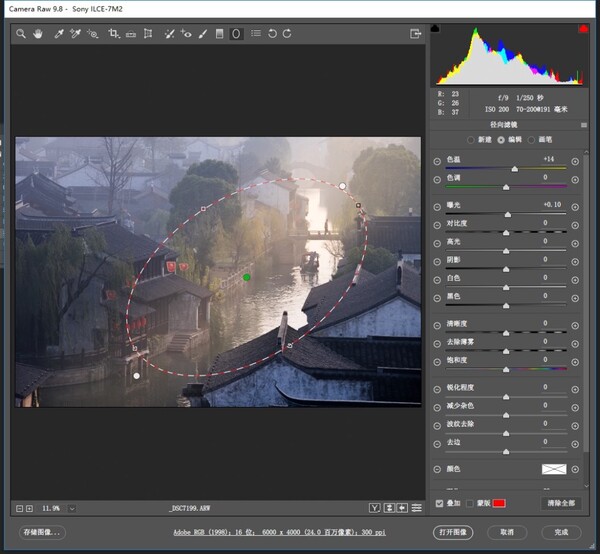
Task: Select the Spot Removal tool
Action: pyautogui.click(x=169, y=34)
